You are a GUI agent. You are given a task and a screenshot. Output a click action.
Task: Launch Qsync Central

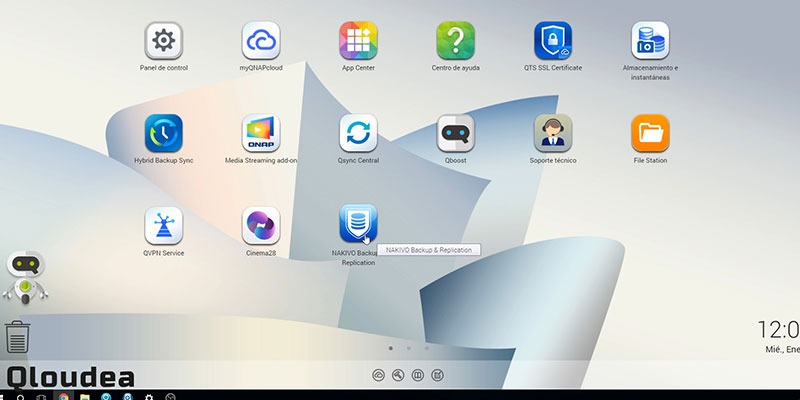coord(358,133)
